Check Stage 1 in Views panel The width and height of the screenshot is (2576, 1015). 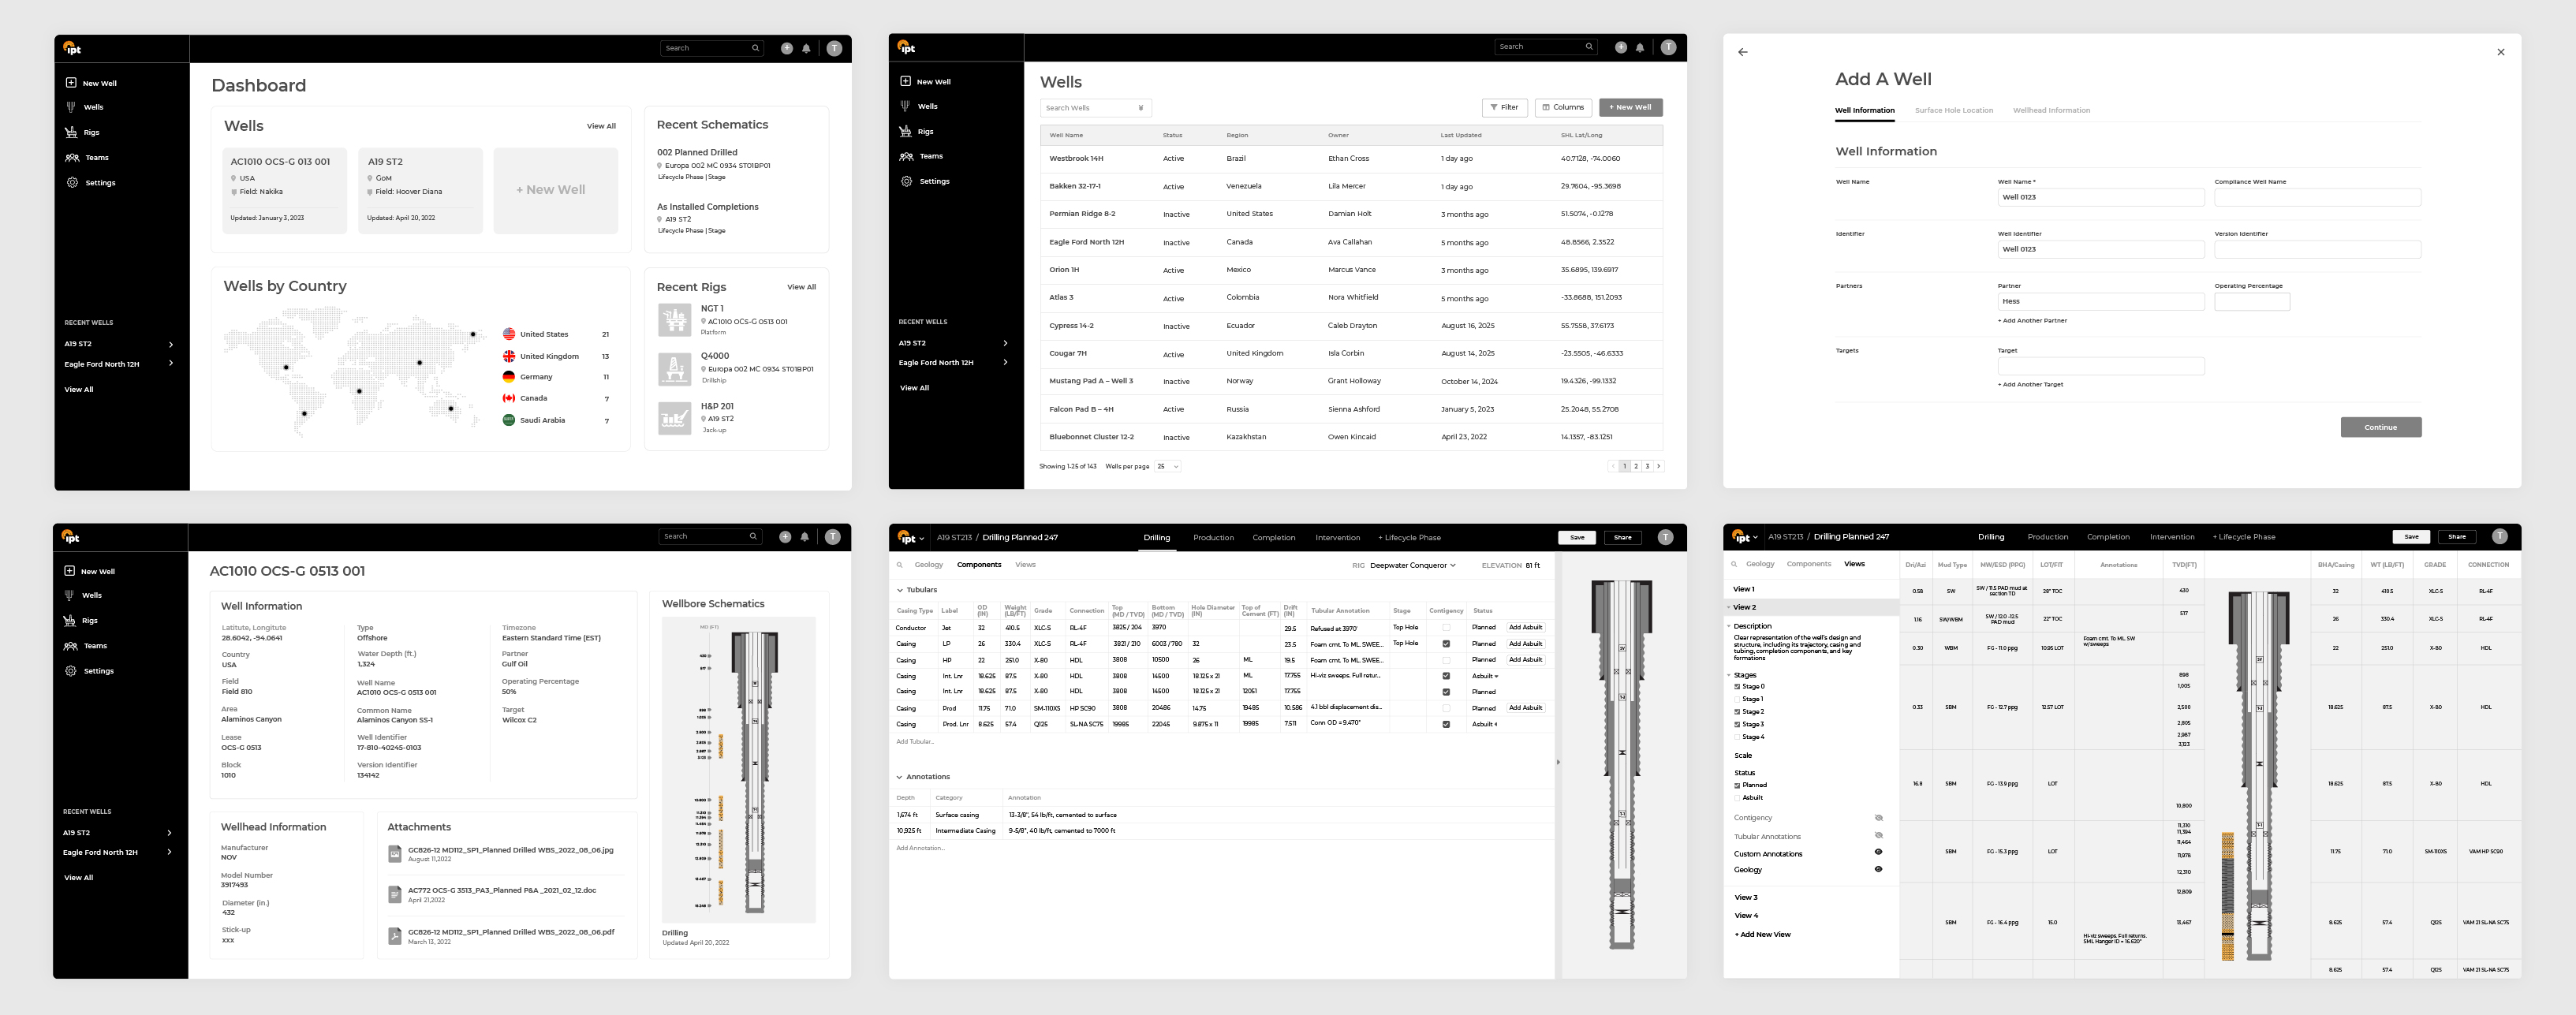[1737, 699]
